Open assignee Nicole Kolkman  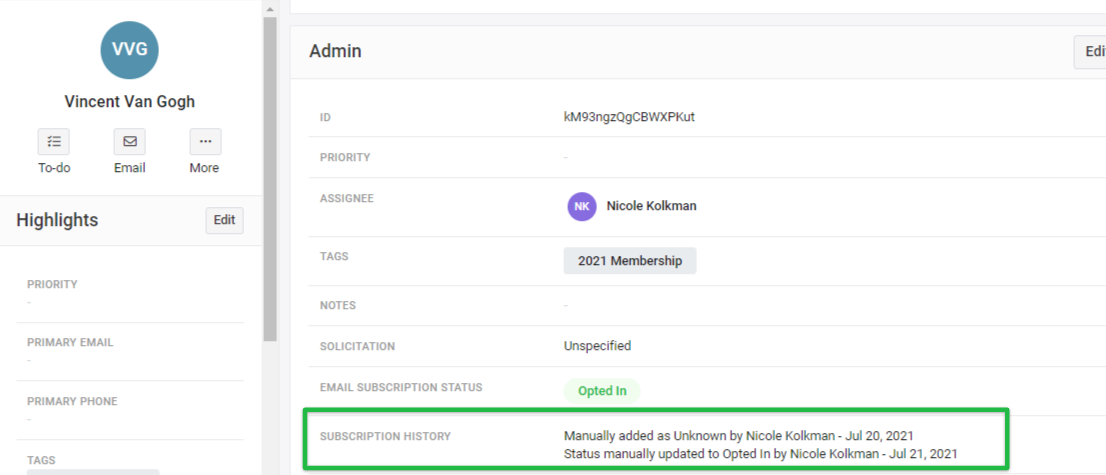click(x=651, y=206)
